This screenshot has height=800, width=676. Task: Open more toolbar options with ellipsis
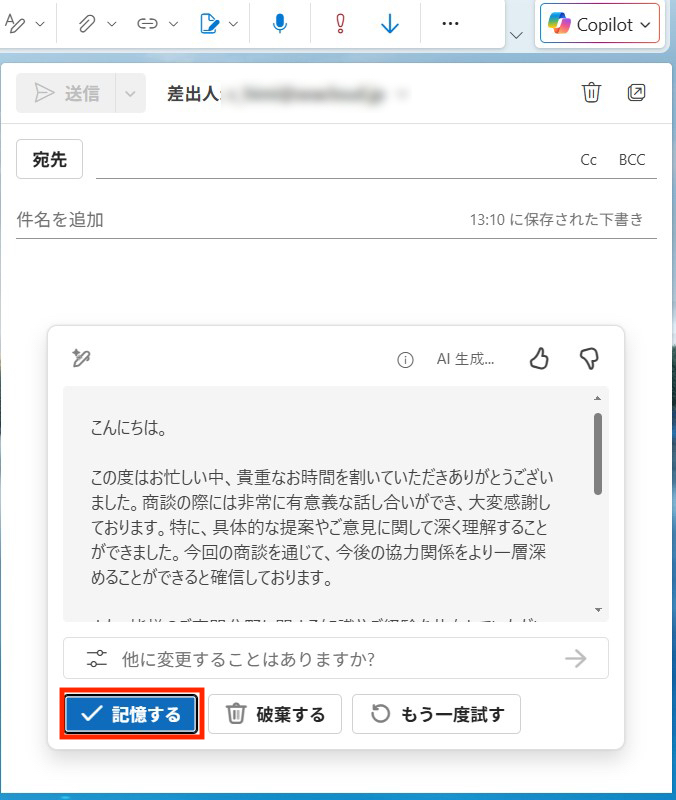[450, 23]
